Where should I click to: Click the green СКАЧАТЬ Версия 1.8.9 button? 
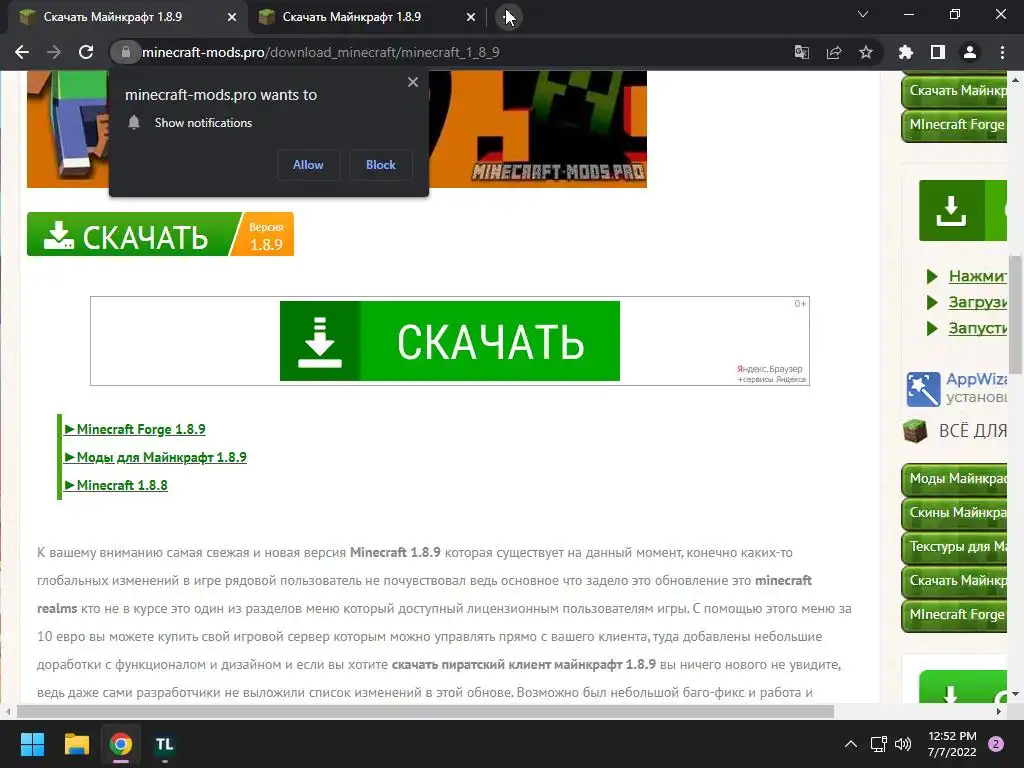pyautogui.click(x=160, y=234)
